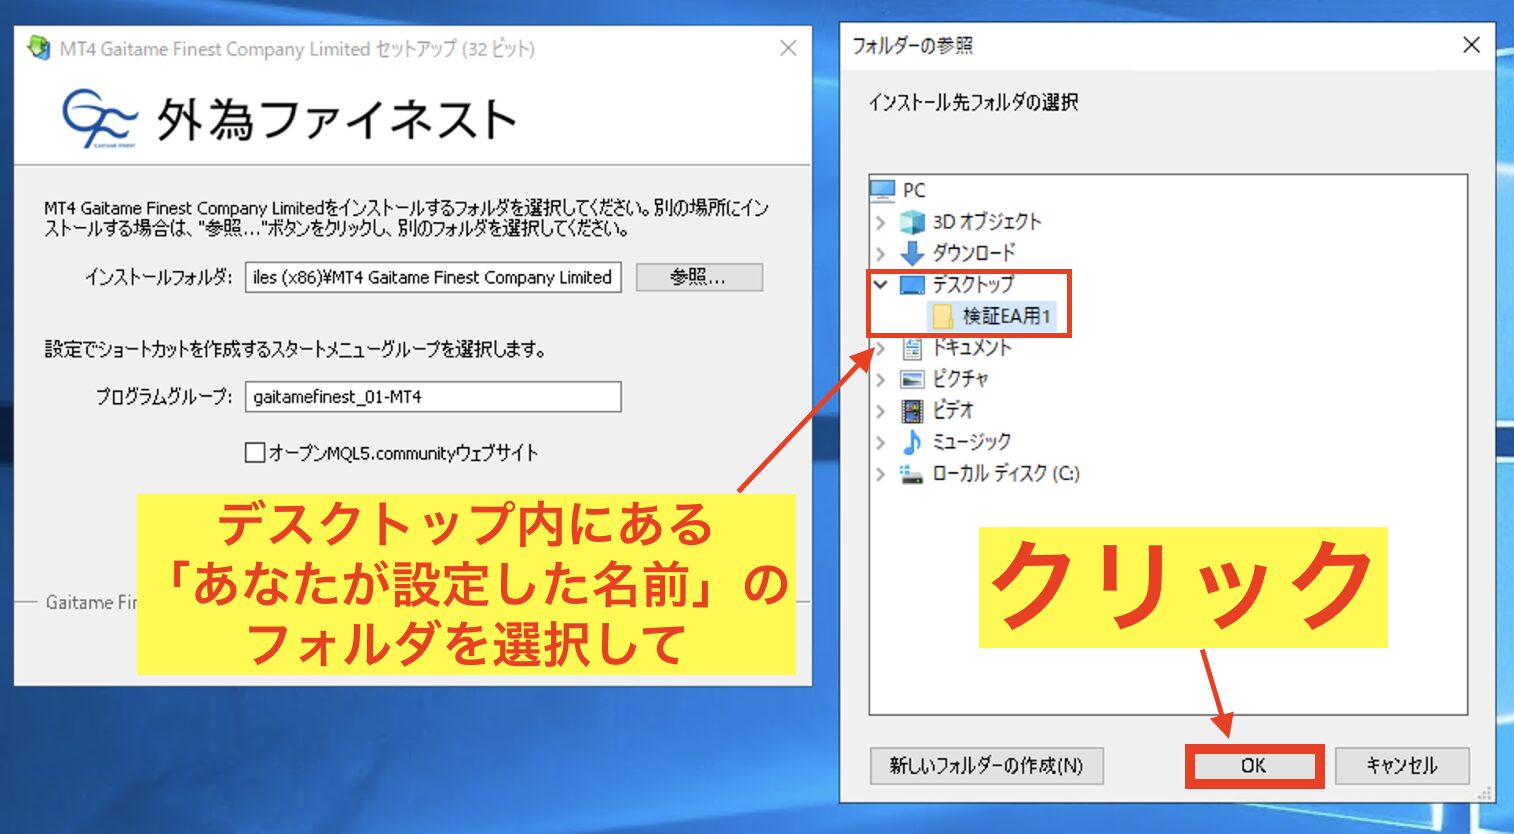Select the ローカル ディスク (C:) label
1514x834 pixels.
point(1006,473)
